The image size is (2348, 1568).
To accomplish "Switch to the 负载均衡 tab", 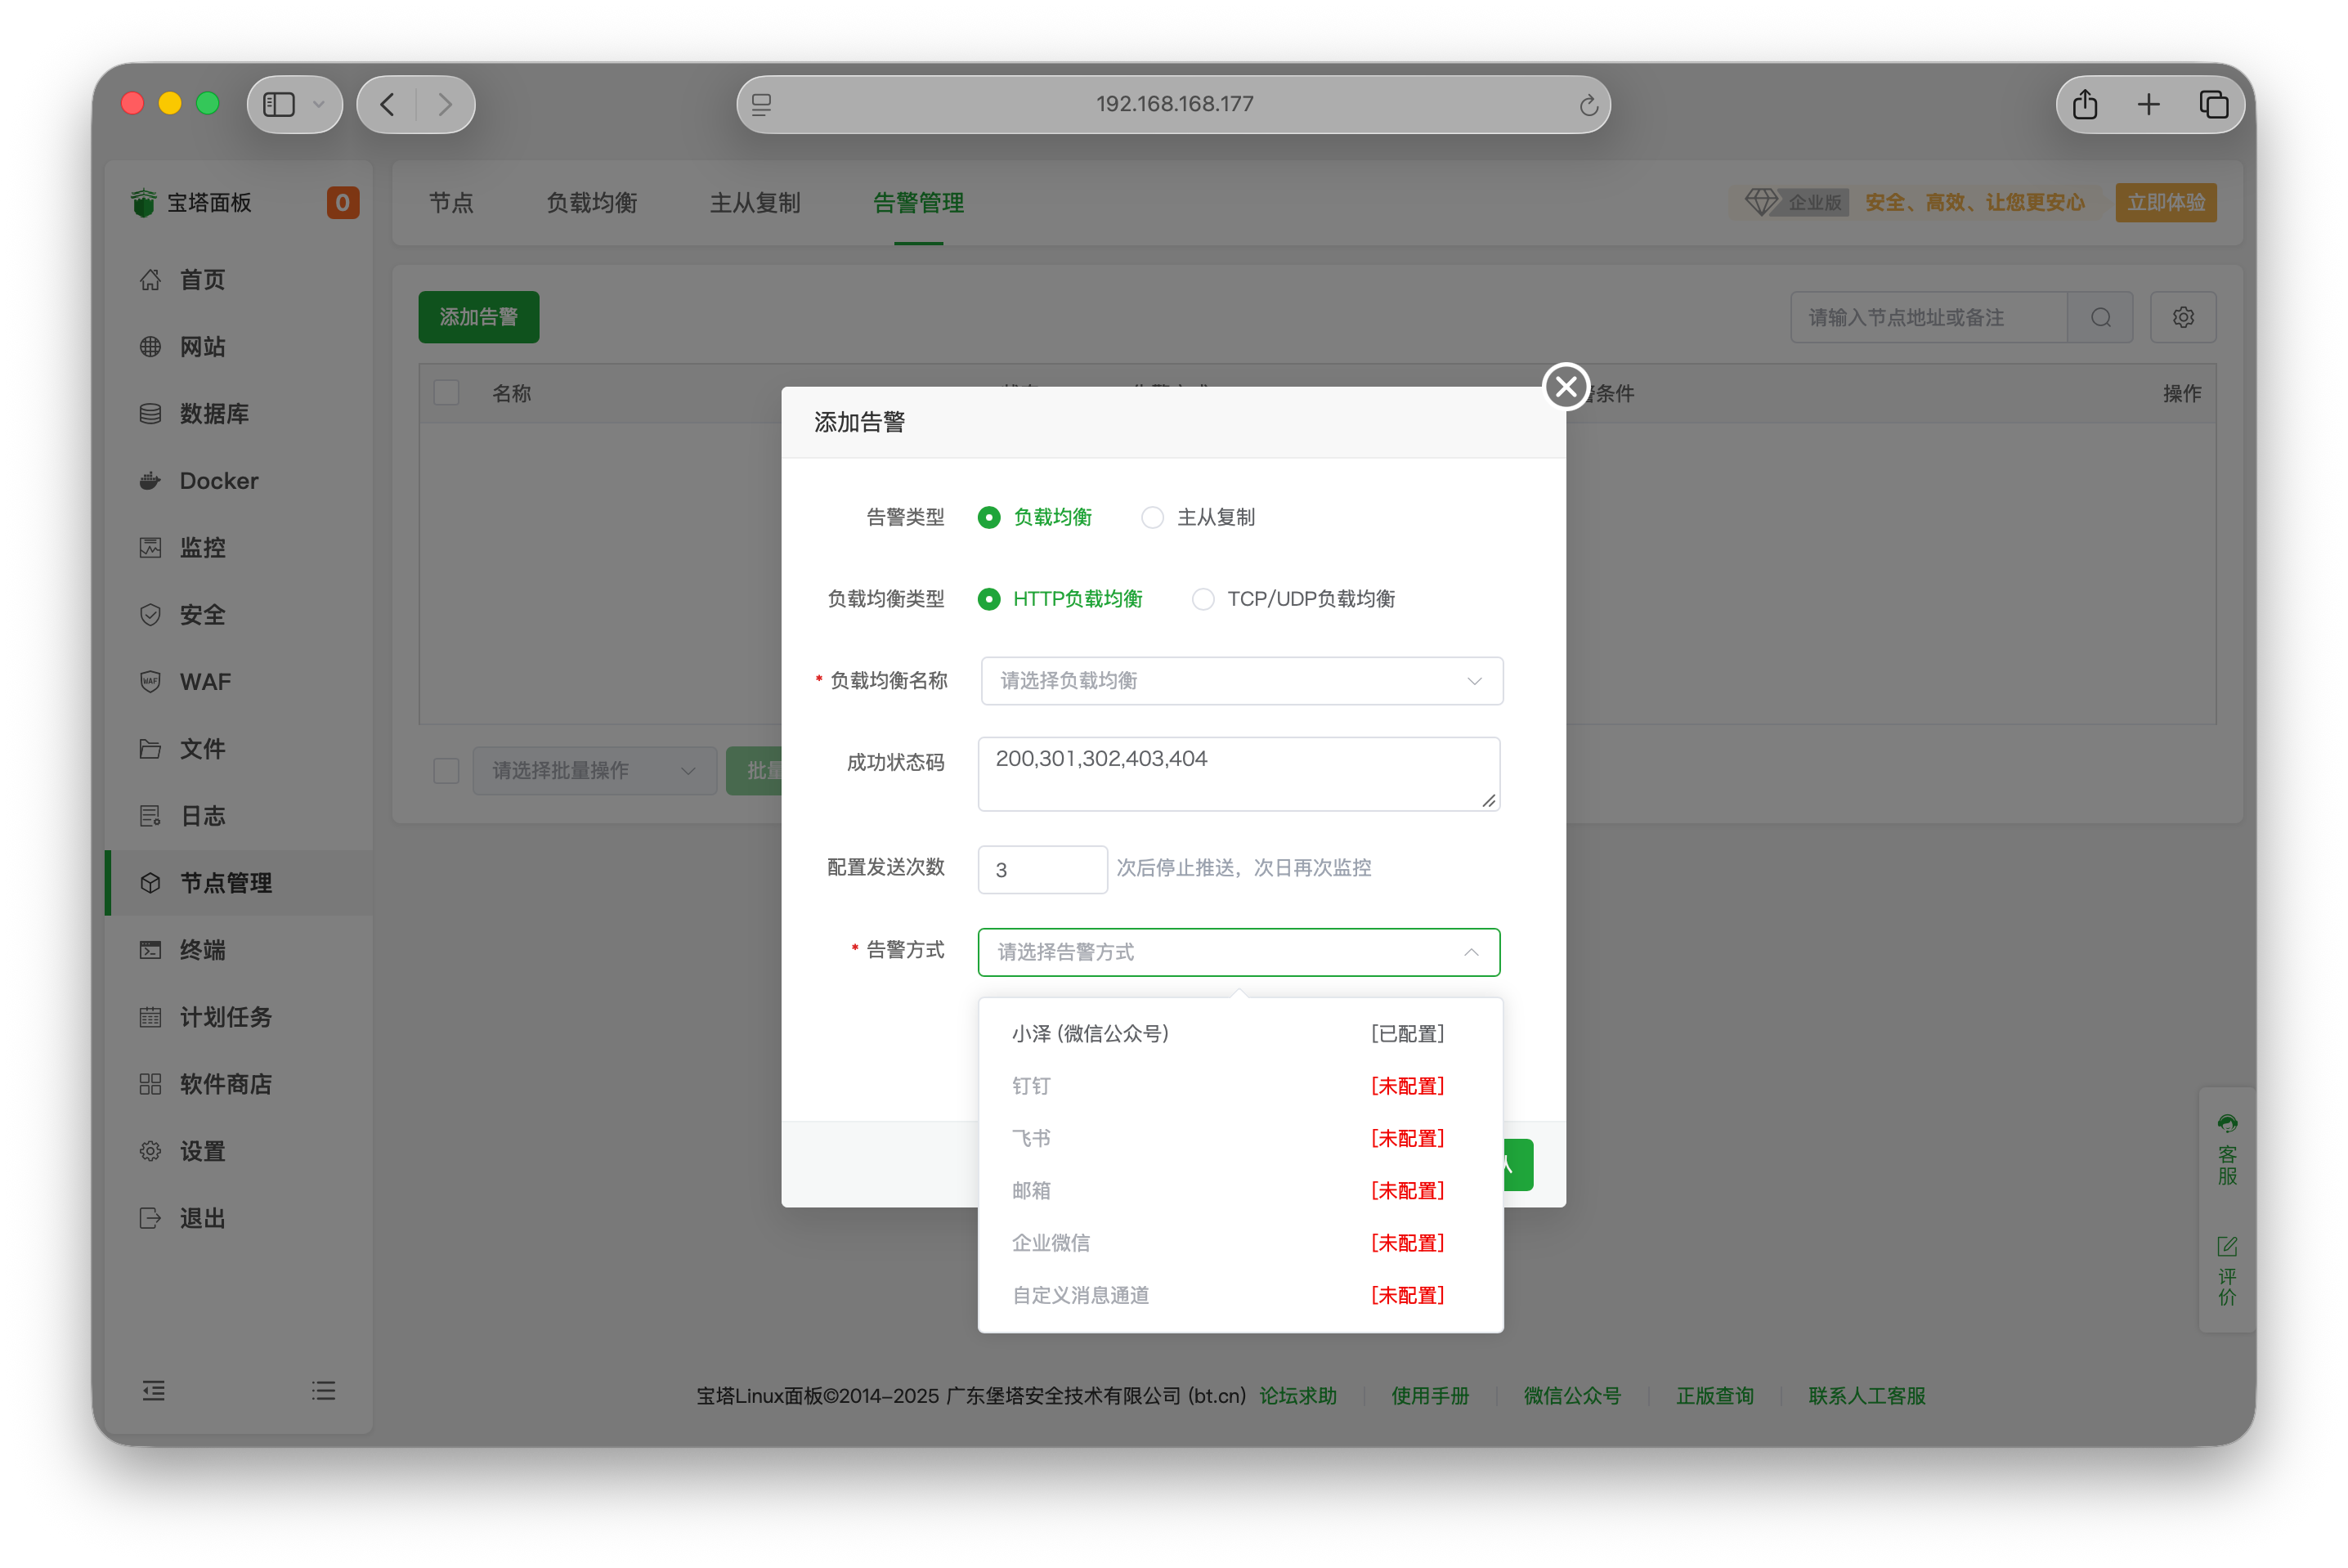I will (591, 203).
